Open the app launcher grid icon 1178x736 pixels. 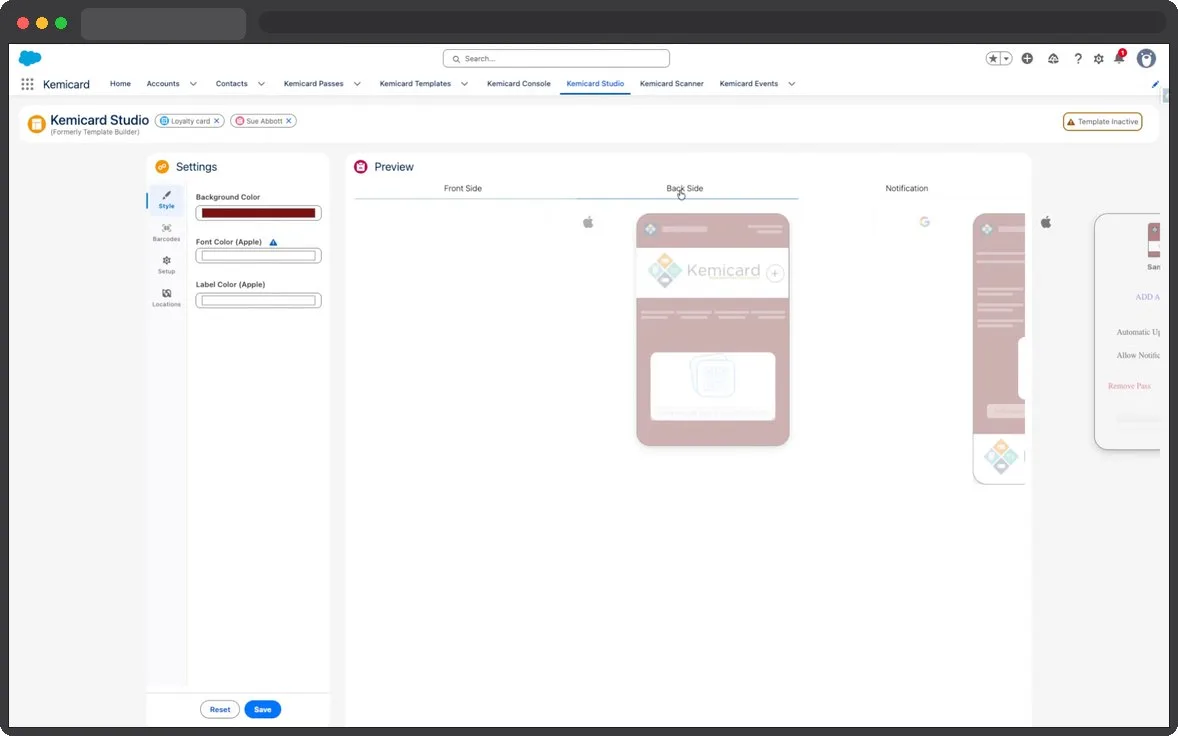[x=27, y=84]
